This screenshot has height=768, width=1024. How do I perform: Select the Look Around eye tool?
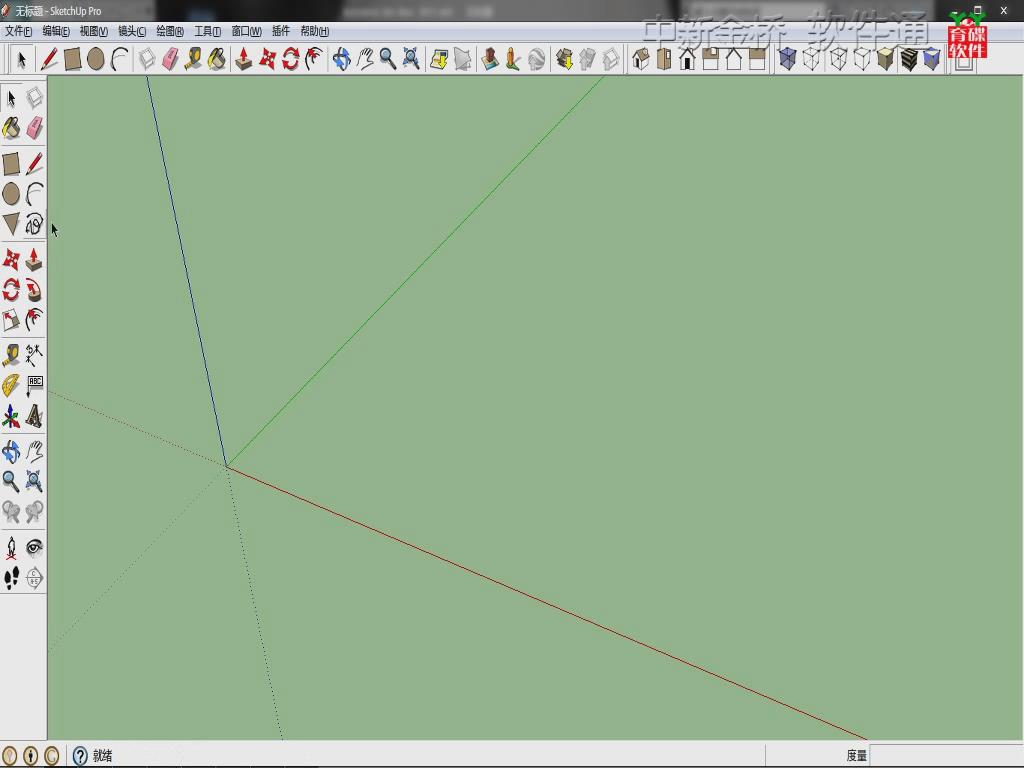pyautogui.click(x=34, y=547)
